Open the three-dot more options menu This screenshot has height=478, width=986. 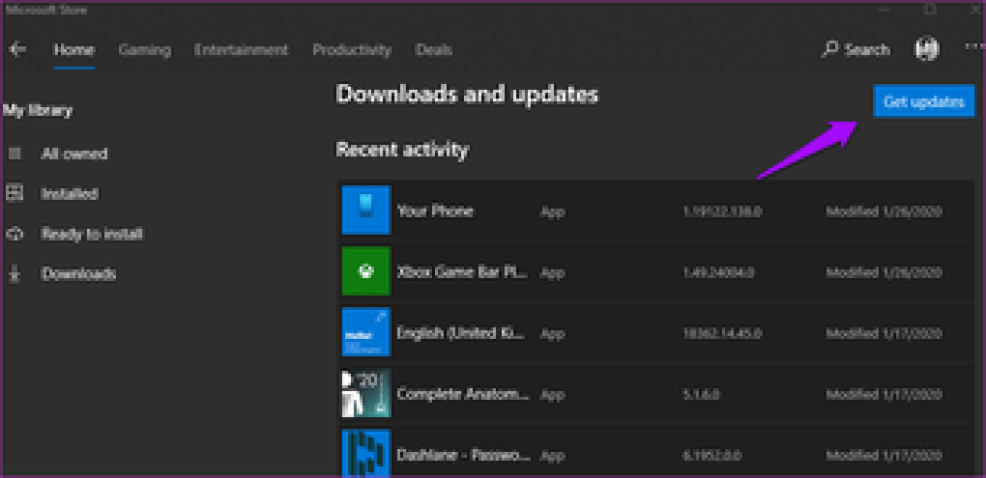pyautogui.click(x=973, y=48)
